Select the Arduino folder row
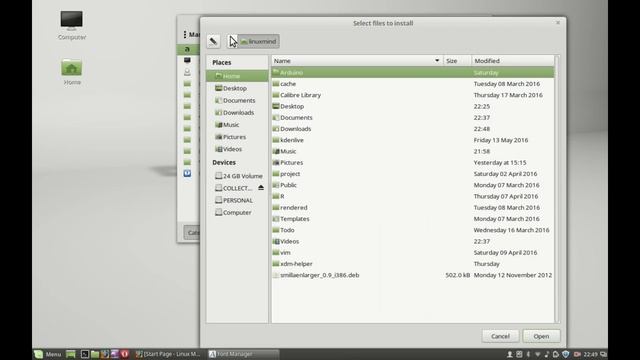 pos(413,73)
